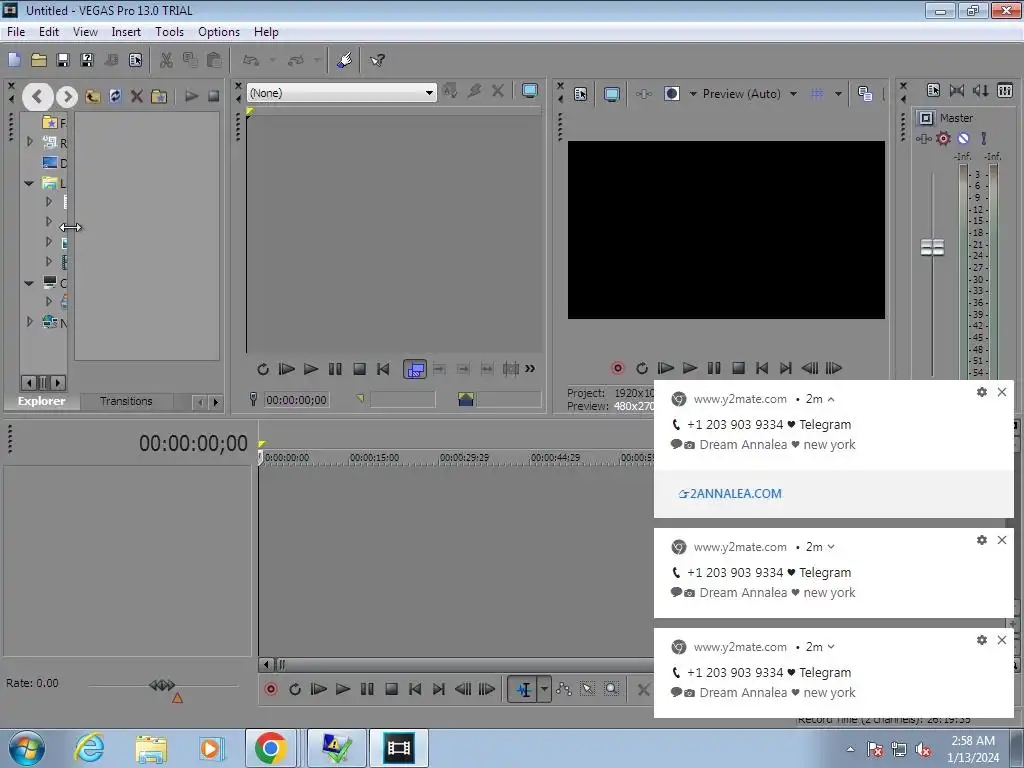Open the File menu
The width and height of the screenshot is (1024, 768).
16,31
